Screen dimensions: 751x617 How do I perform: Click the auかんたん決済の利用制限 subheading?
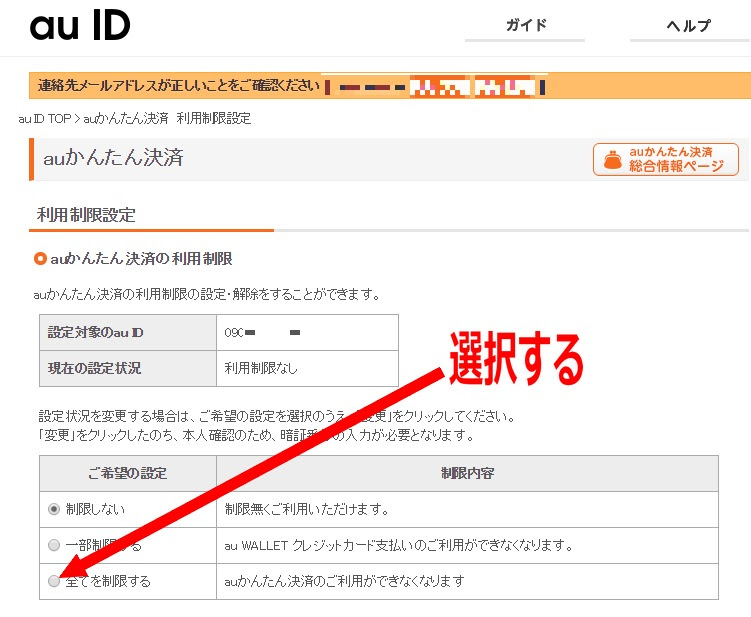coord(141,259)
